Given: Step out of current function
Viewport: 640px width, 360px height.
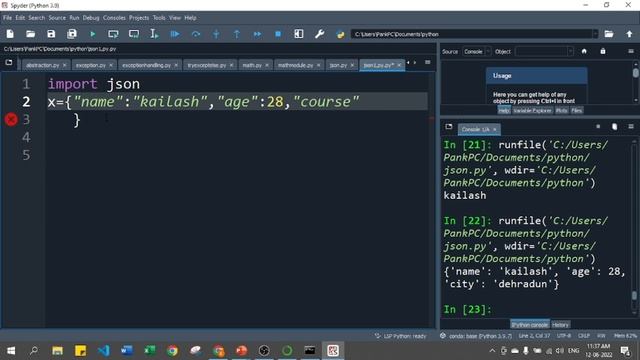Looking at the screenshot, I should click(237, 34).
